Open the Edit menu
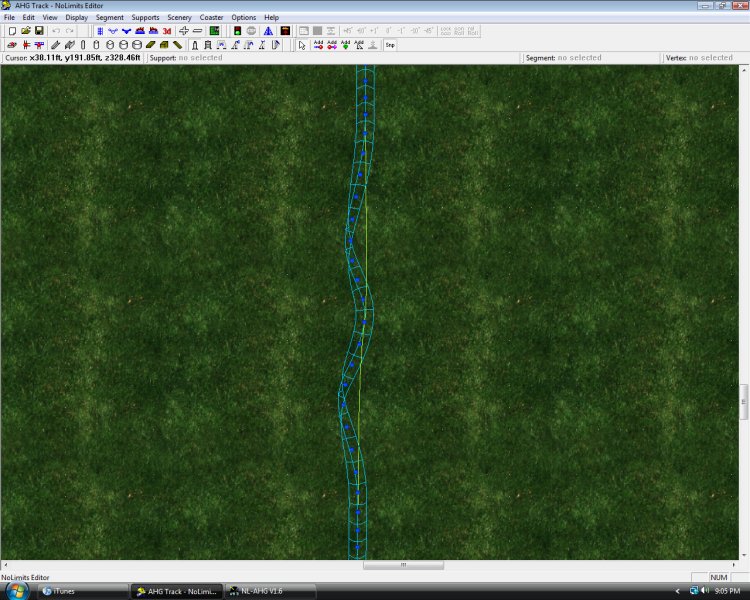Image resolution: width=750 pixels, height=600 pixels. pyautogui.click(x=28, y=17)
